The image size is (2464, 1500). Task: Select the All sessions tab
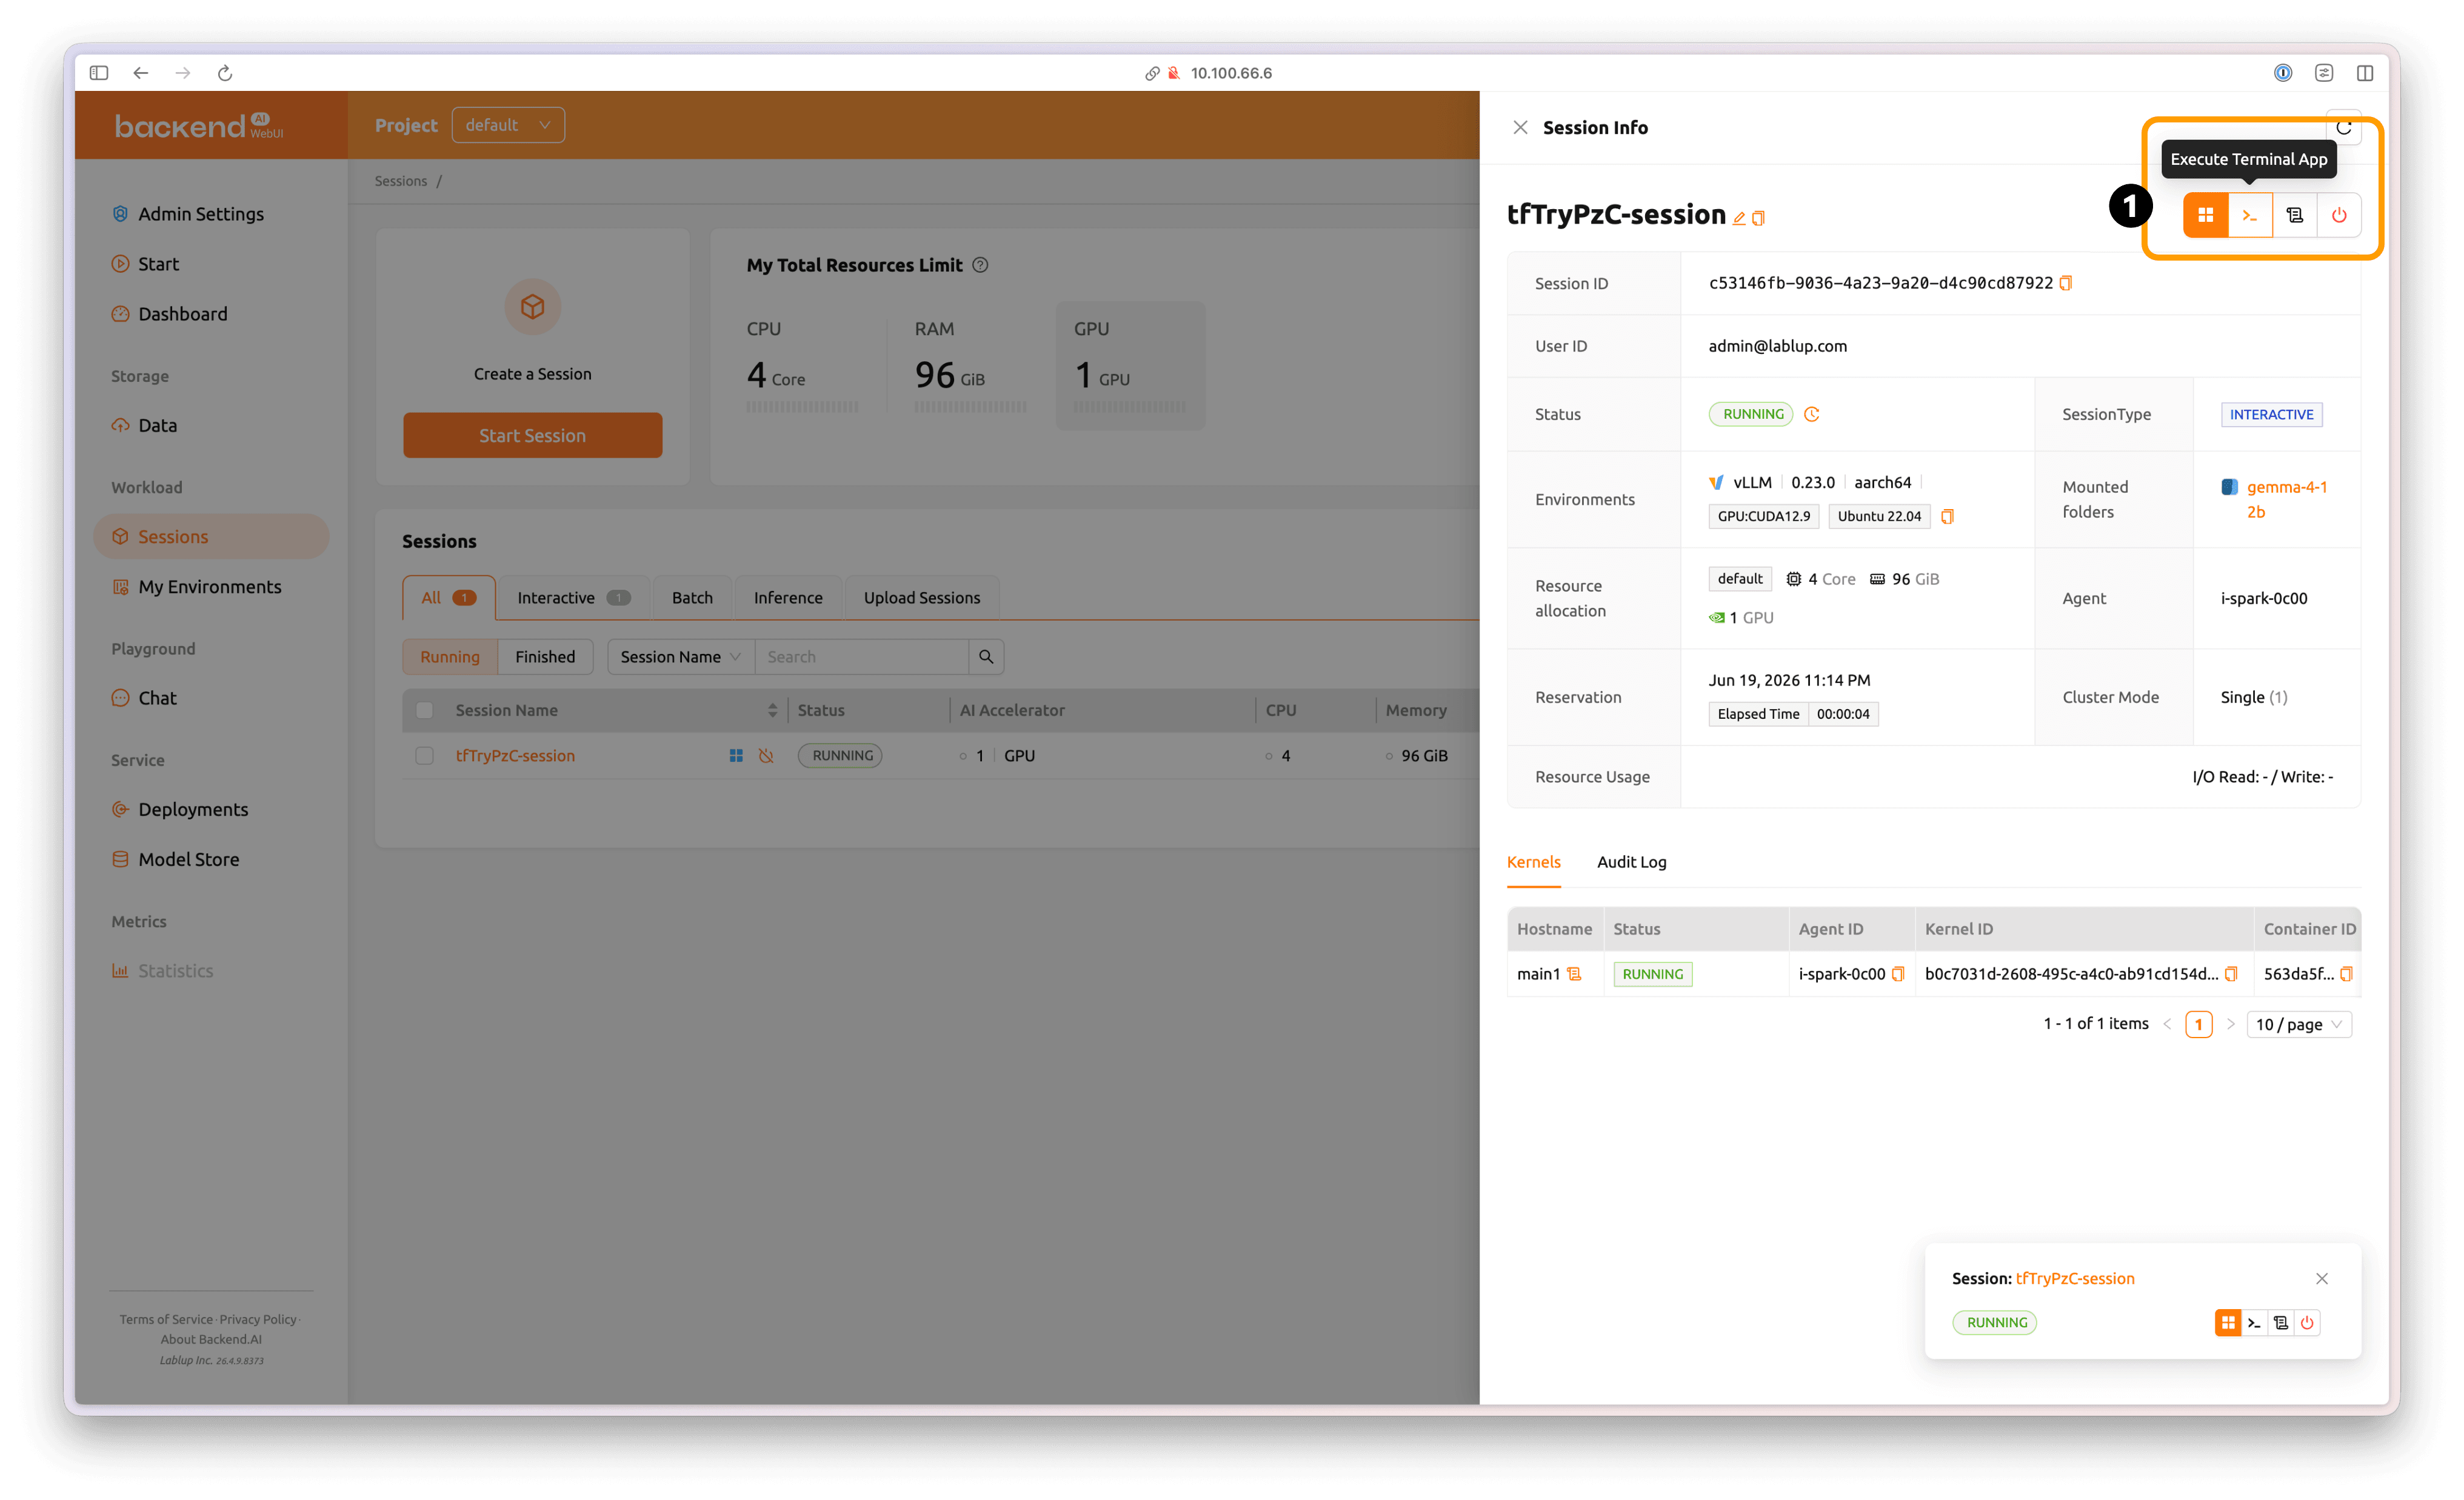(449, 598)
